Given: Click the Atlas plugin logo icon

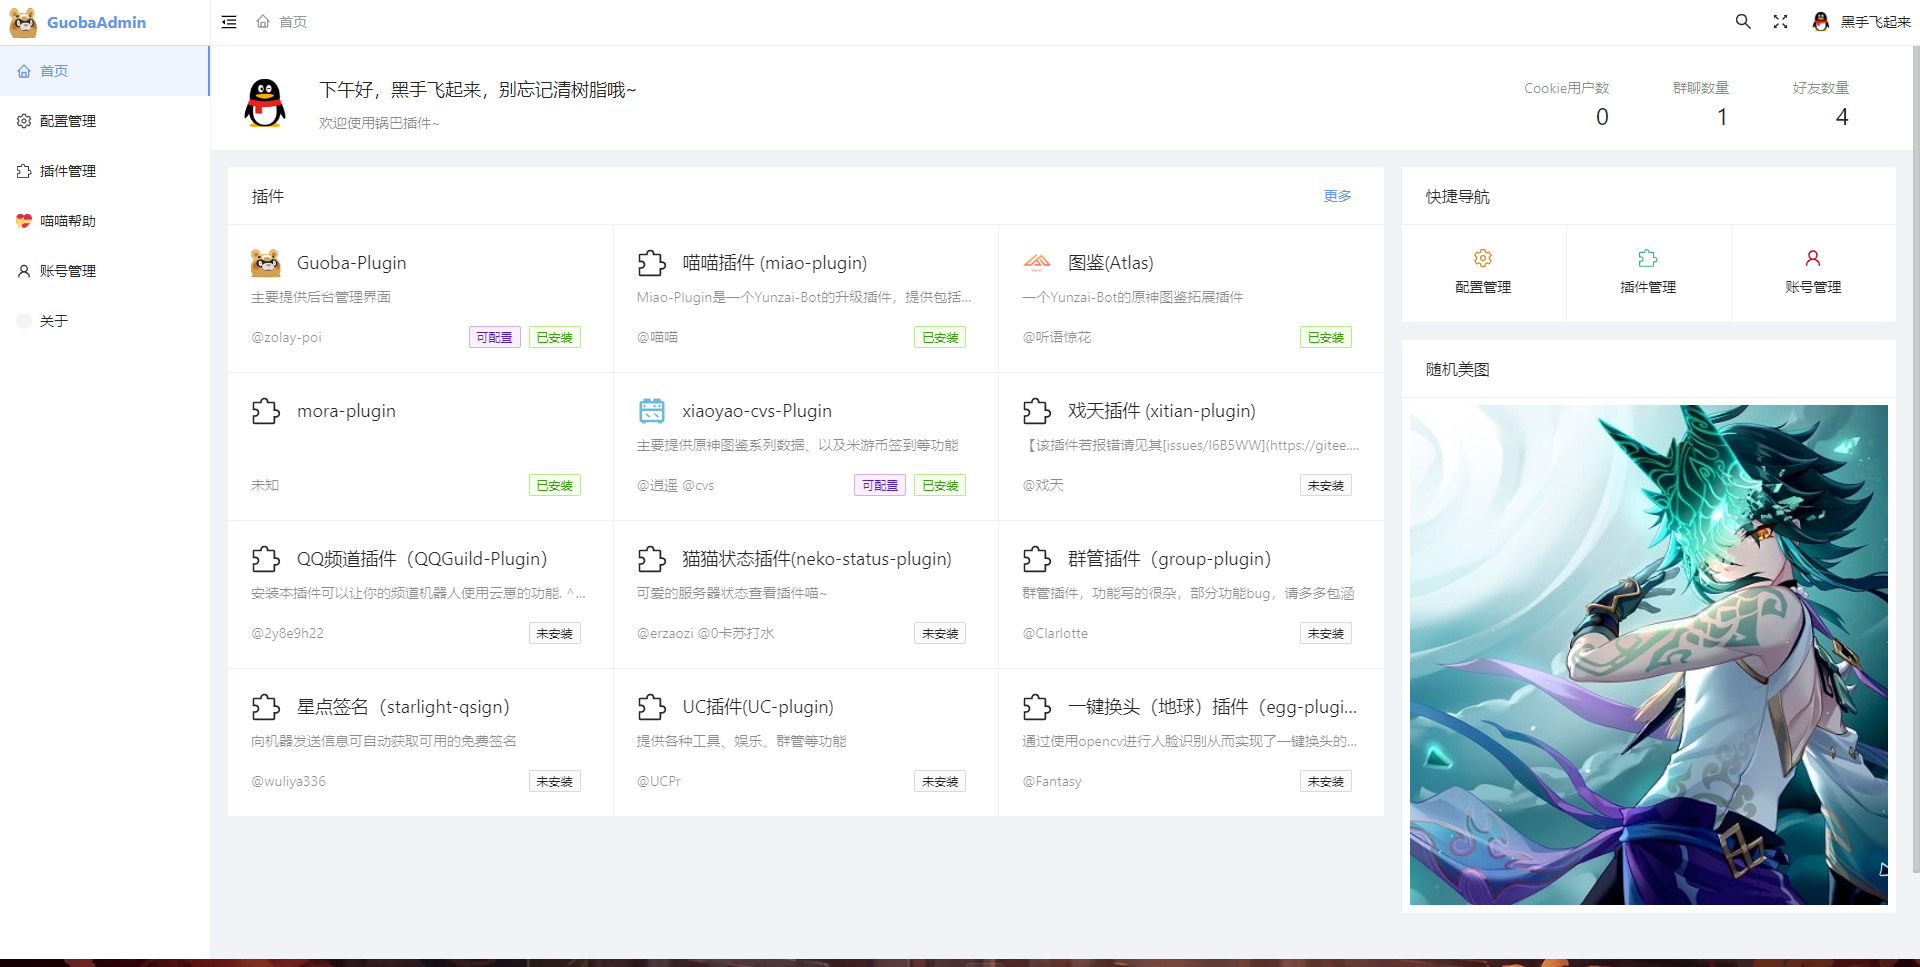Looking at the screenshot, I should click(1037, 263).
